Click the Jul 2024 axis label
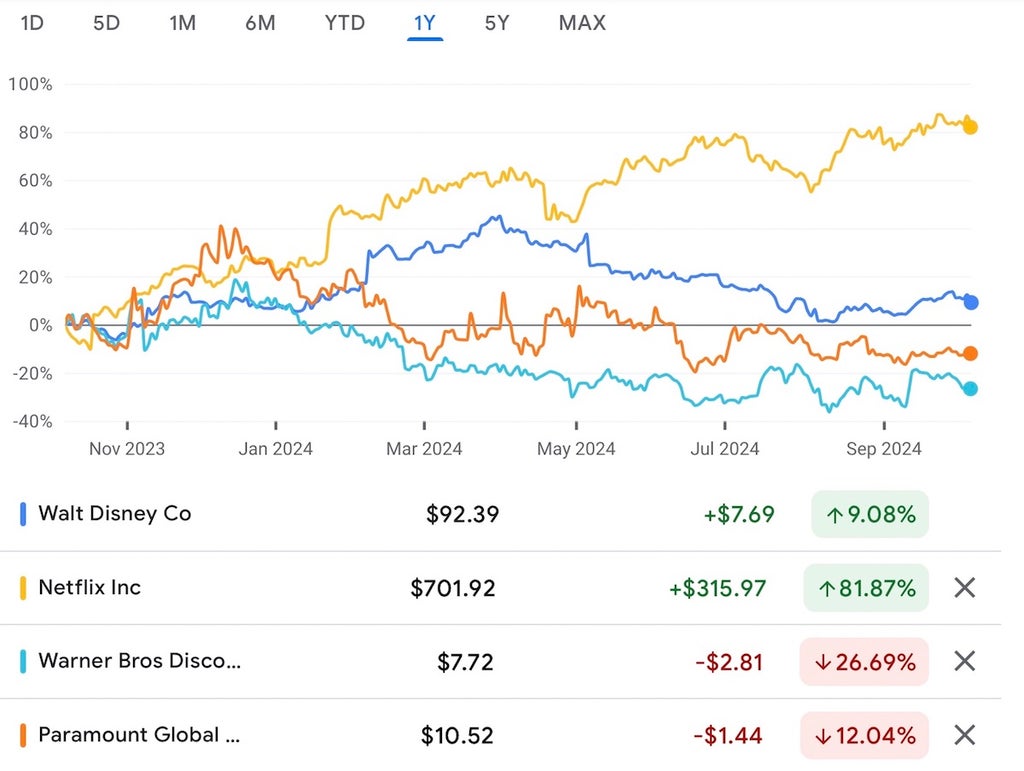 725,448
